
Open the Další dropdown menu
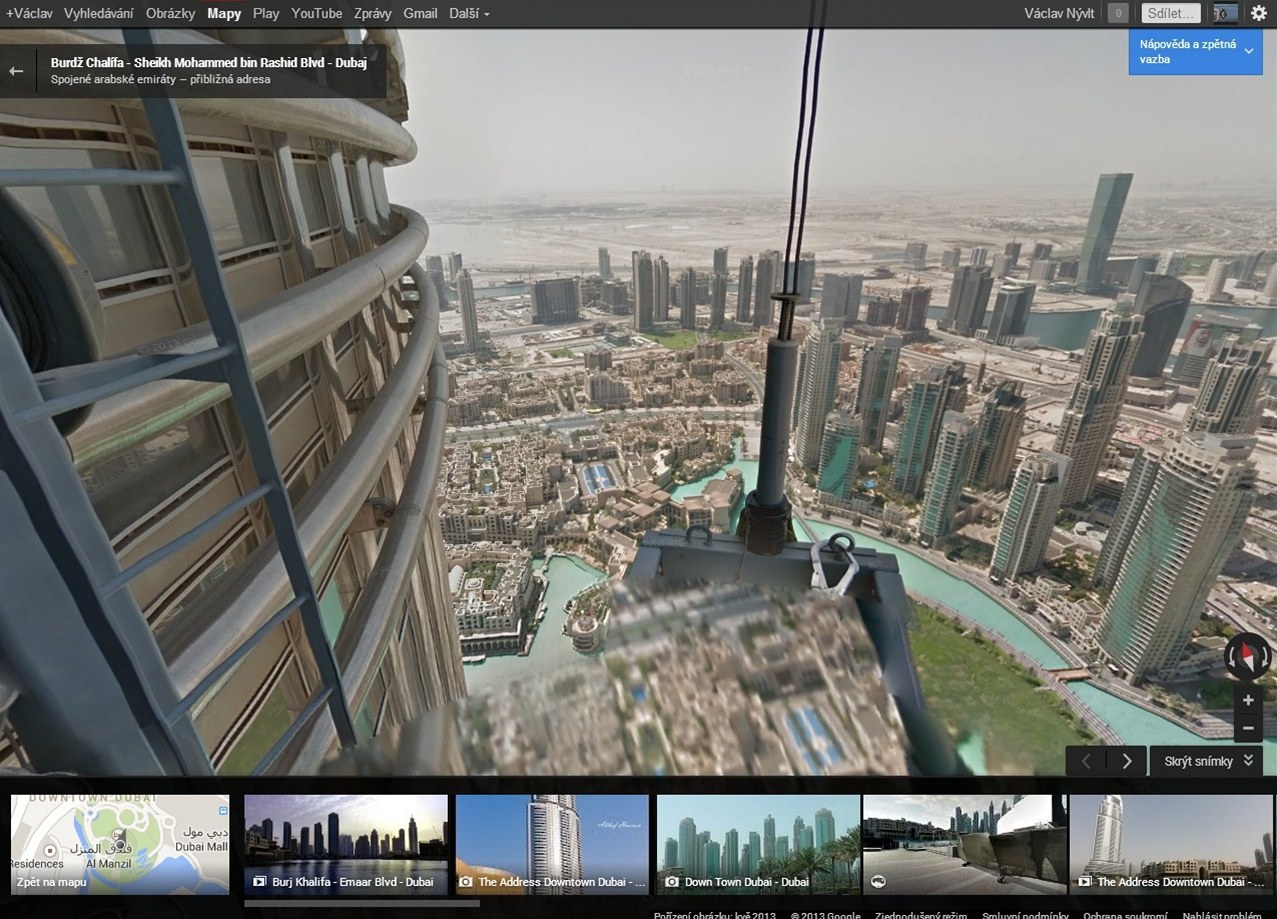click(x=469, y=14)
